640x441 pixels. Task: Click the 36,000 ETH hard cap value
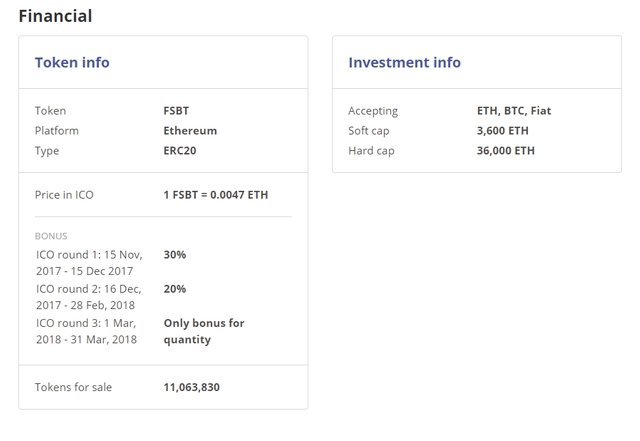(506, 151)
